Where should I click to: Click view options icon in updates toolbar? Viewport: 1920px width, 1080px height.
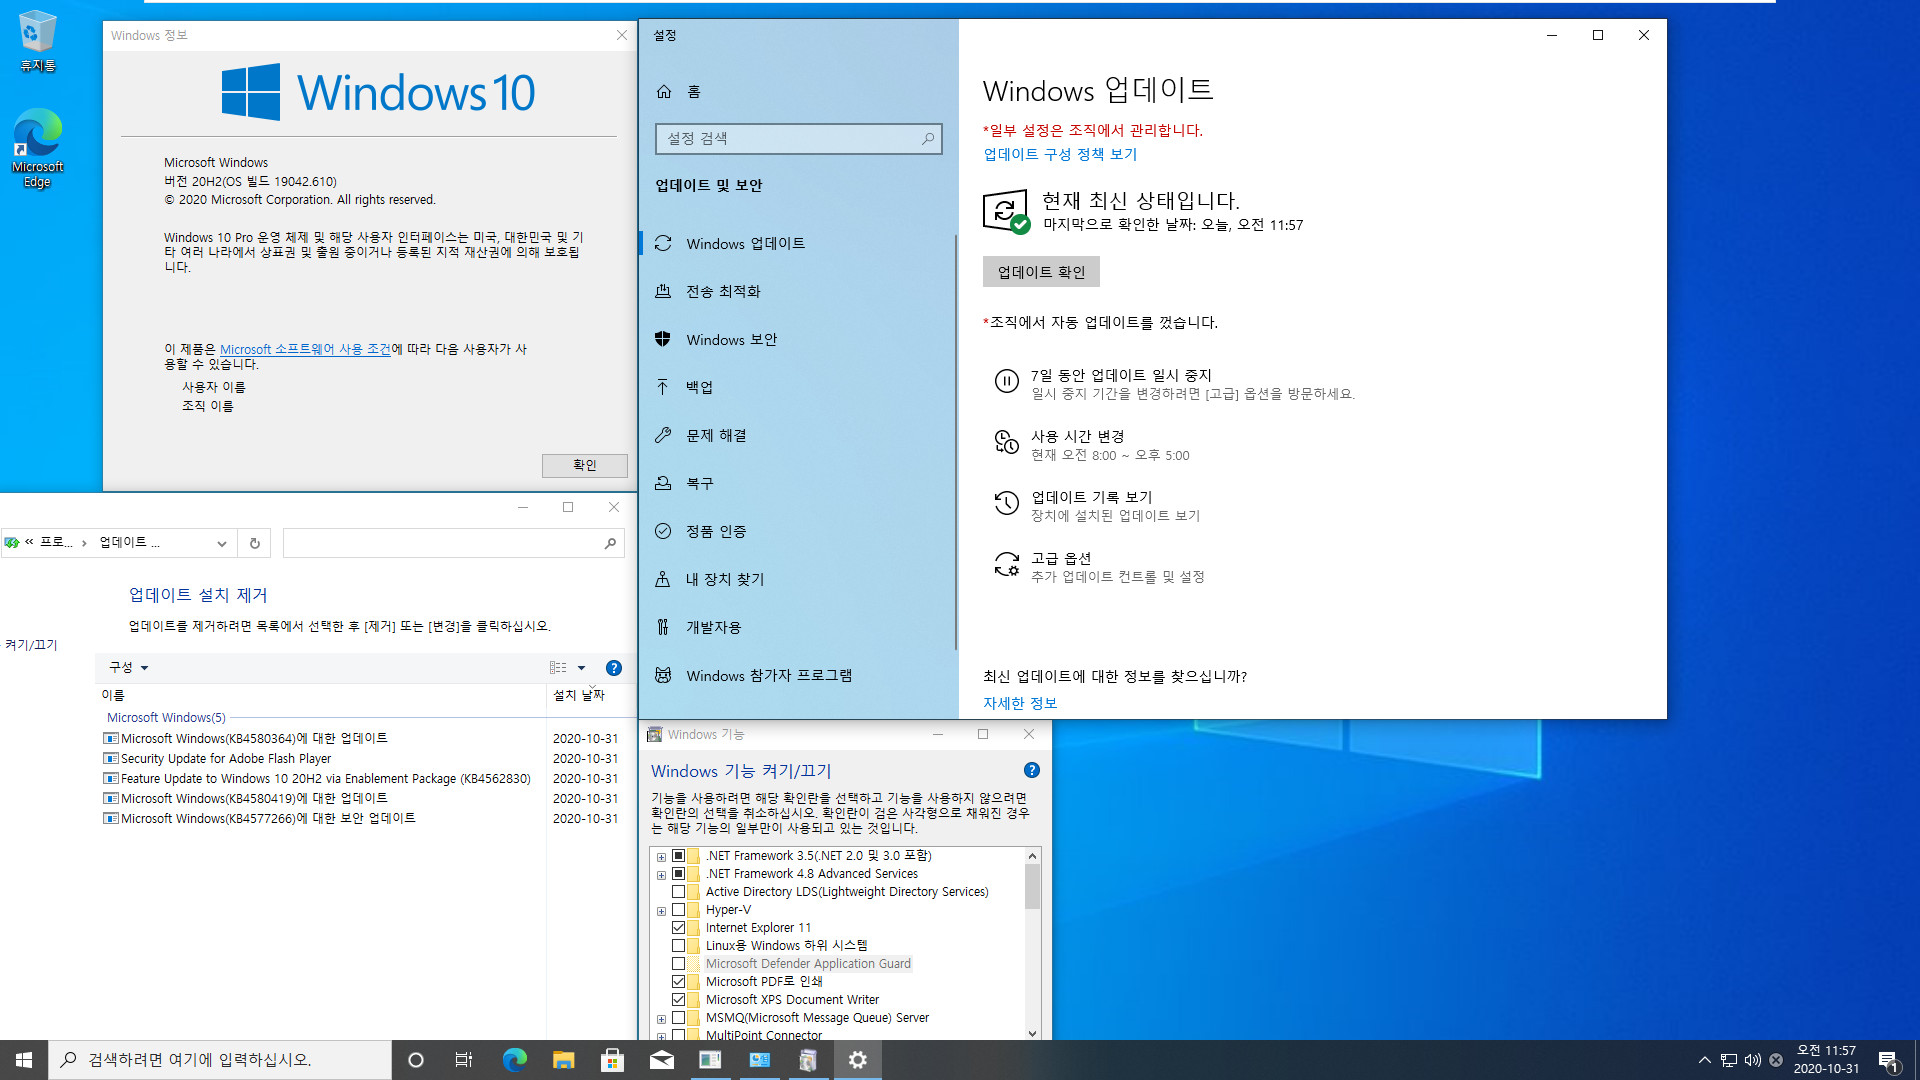[x=558, y=668]
